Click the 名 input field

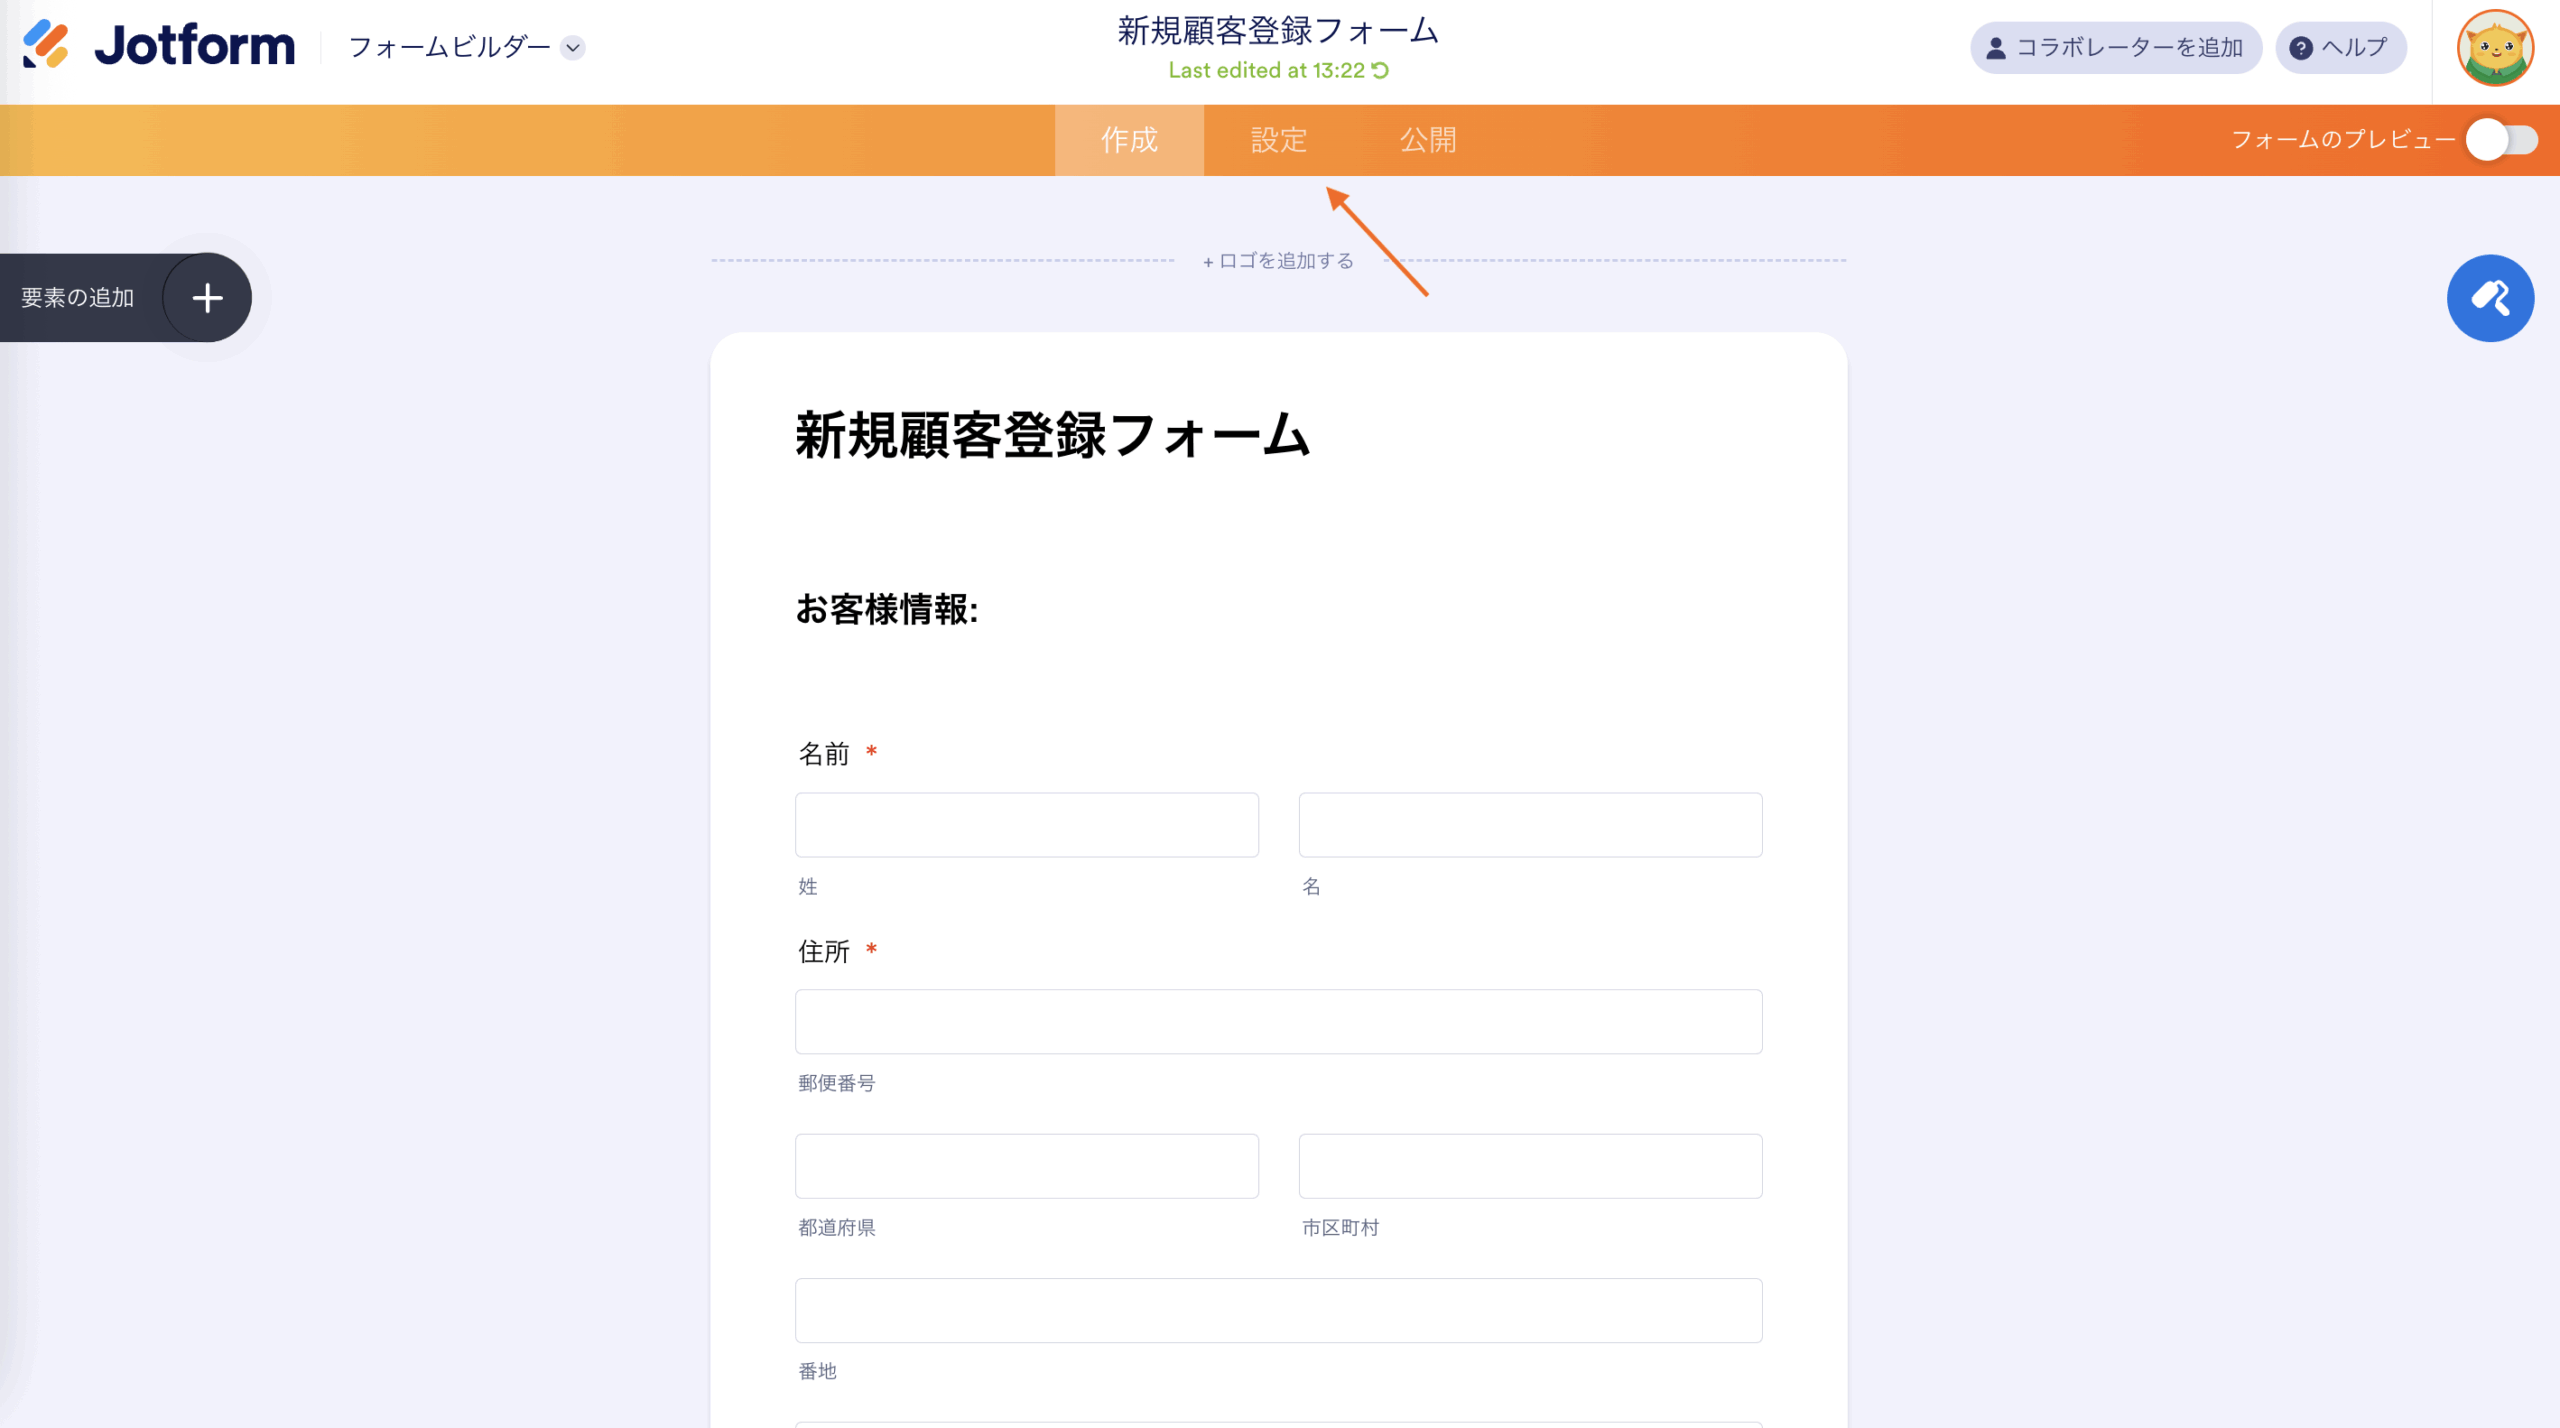[1530, 825]
